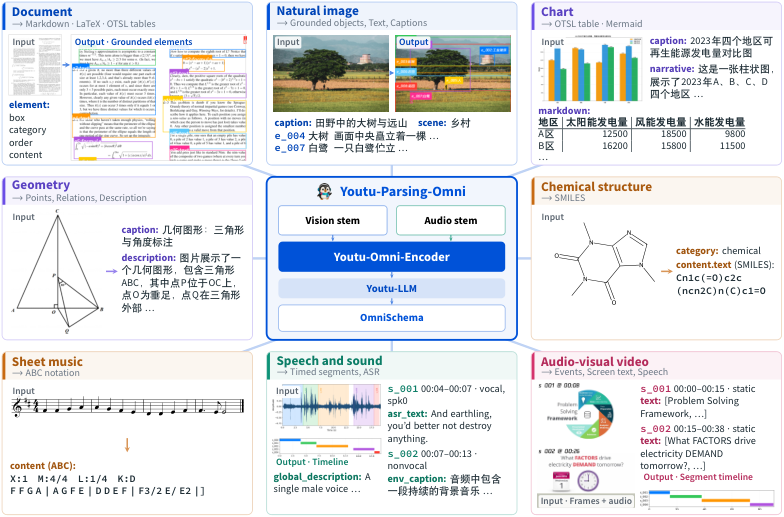
Task: Click the penguin logo beside Youtu-Parsing-Omni
Action: [324, 192]
